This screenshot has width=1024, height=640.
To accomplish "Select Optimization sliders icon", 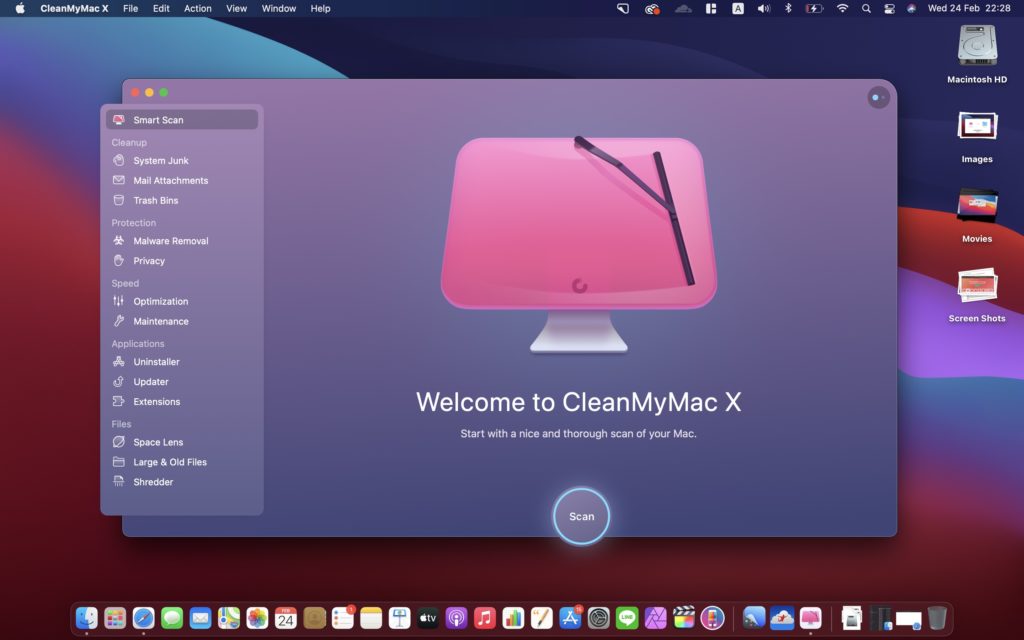I will click(119, 301).
